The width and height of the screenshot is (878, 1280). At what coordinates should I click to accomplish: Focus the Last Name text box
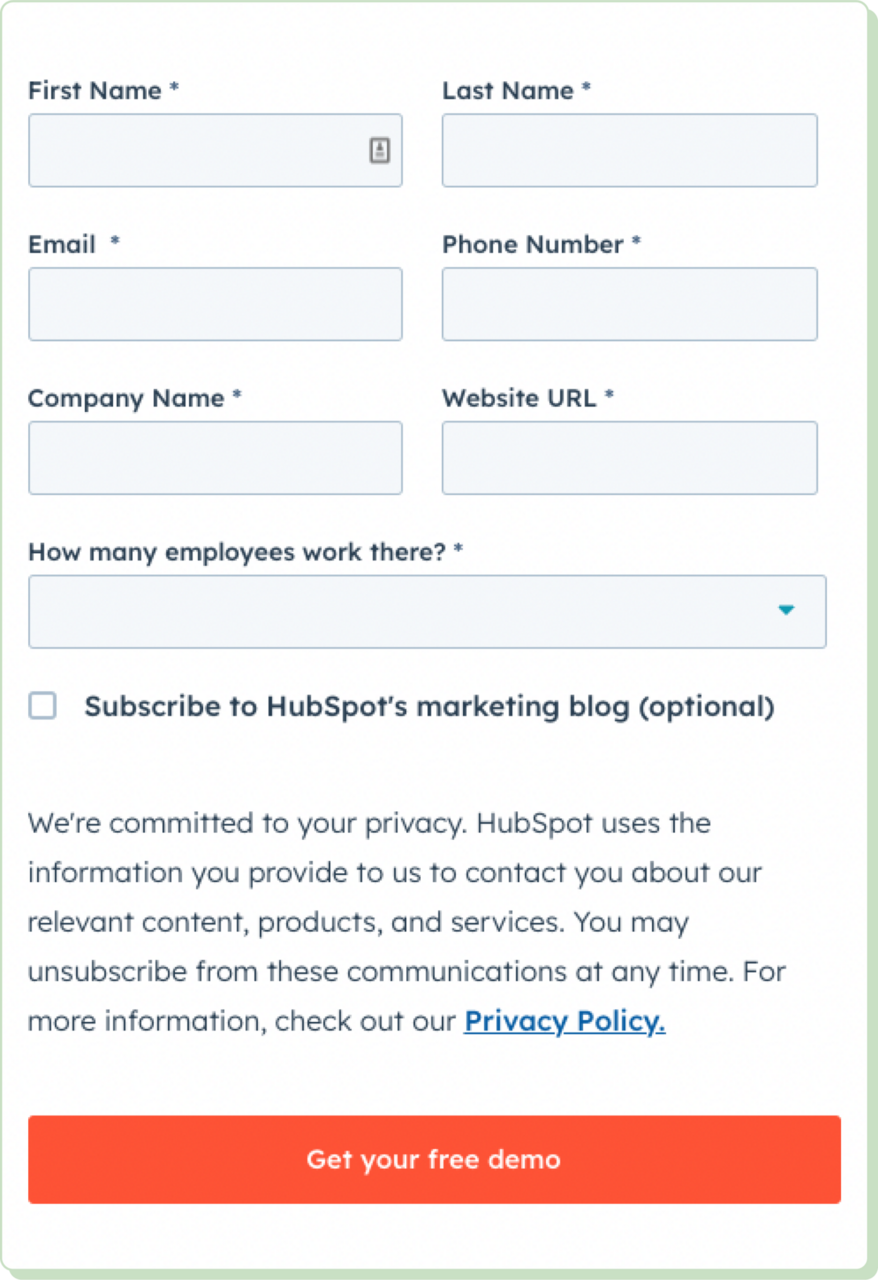(x=629, y=151)
